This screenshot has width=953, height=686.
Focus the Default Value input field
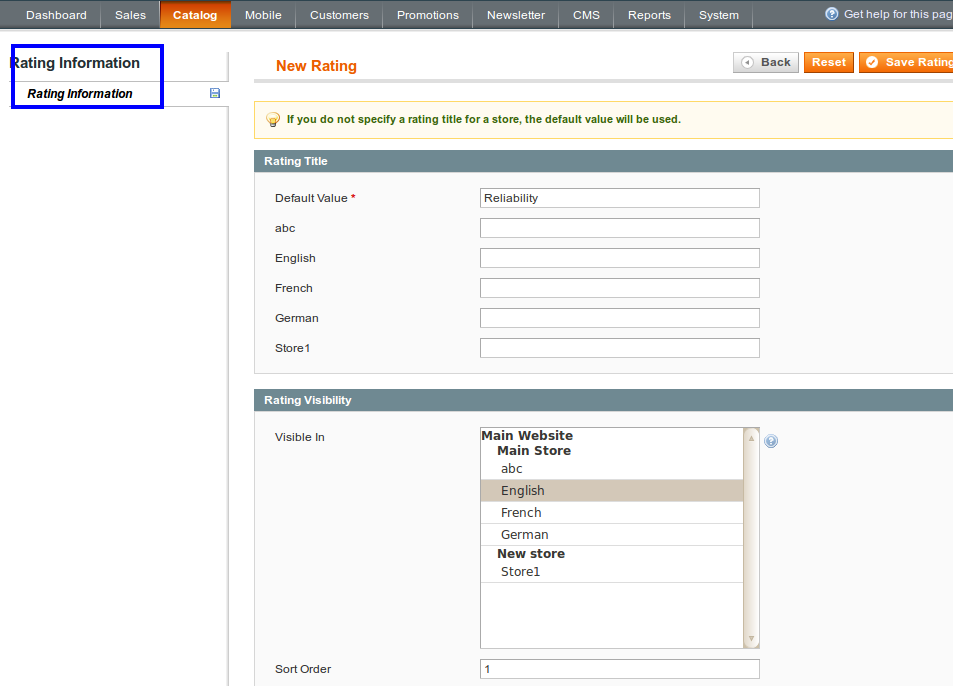(x=619, y=198)
